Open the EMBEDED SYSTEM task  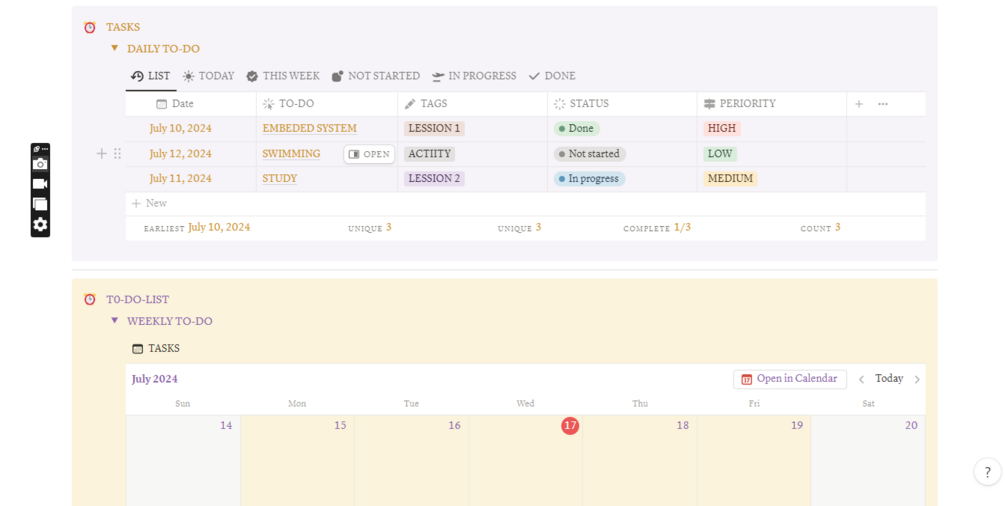coord(310,128)
